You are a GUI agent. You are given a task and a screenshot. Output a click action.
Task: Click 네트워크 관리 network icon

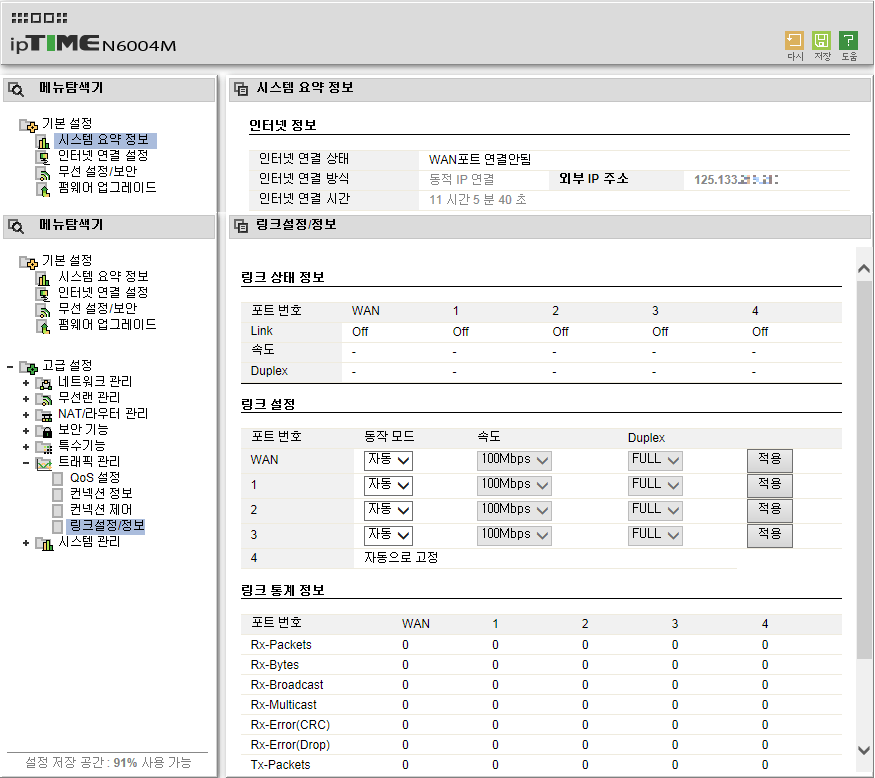(x=44, y=383)
